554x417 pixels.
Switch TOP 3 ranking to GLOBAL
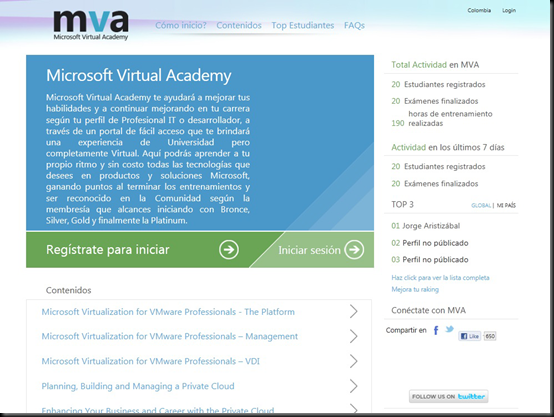click(481, 205)
